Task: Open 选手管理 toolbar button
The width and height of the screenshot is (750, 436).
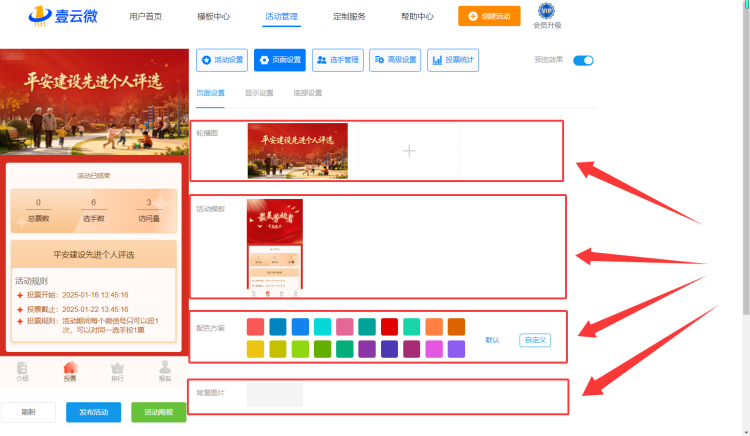Action: 338,60
